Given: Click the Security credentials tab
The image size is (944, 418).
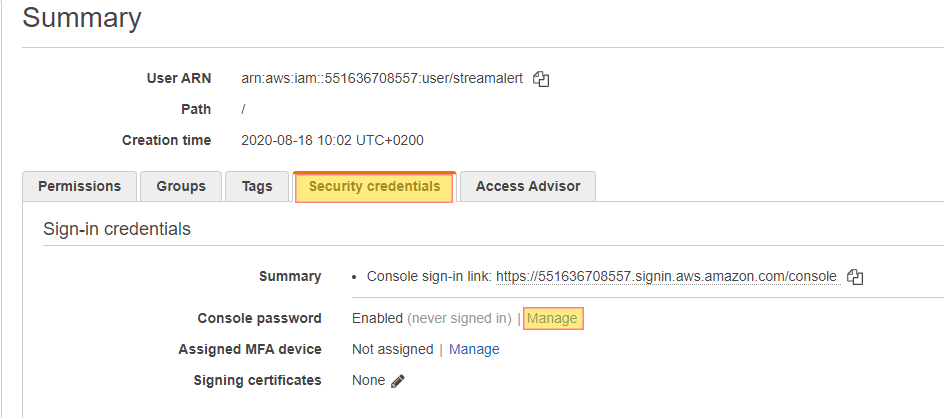Looking at the screenshot, I should click(374, 187).
